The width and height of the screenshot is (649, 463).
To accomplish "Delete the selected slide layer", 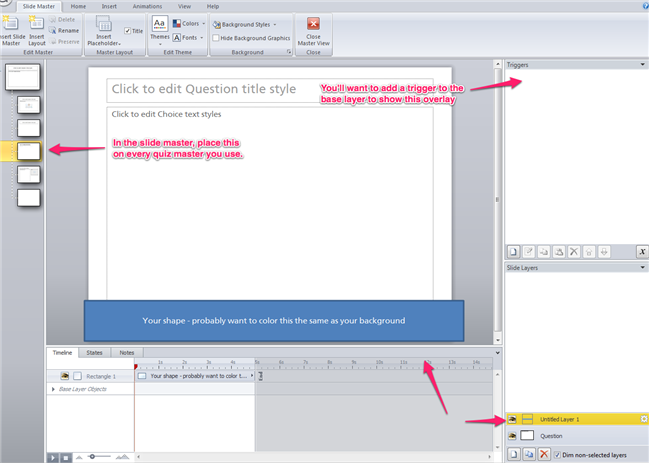I will pyautogui.click(x=544, y=454).
